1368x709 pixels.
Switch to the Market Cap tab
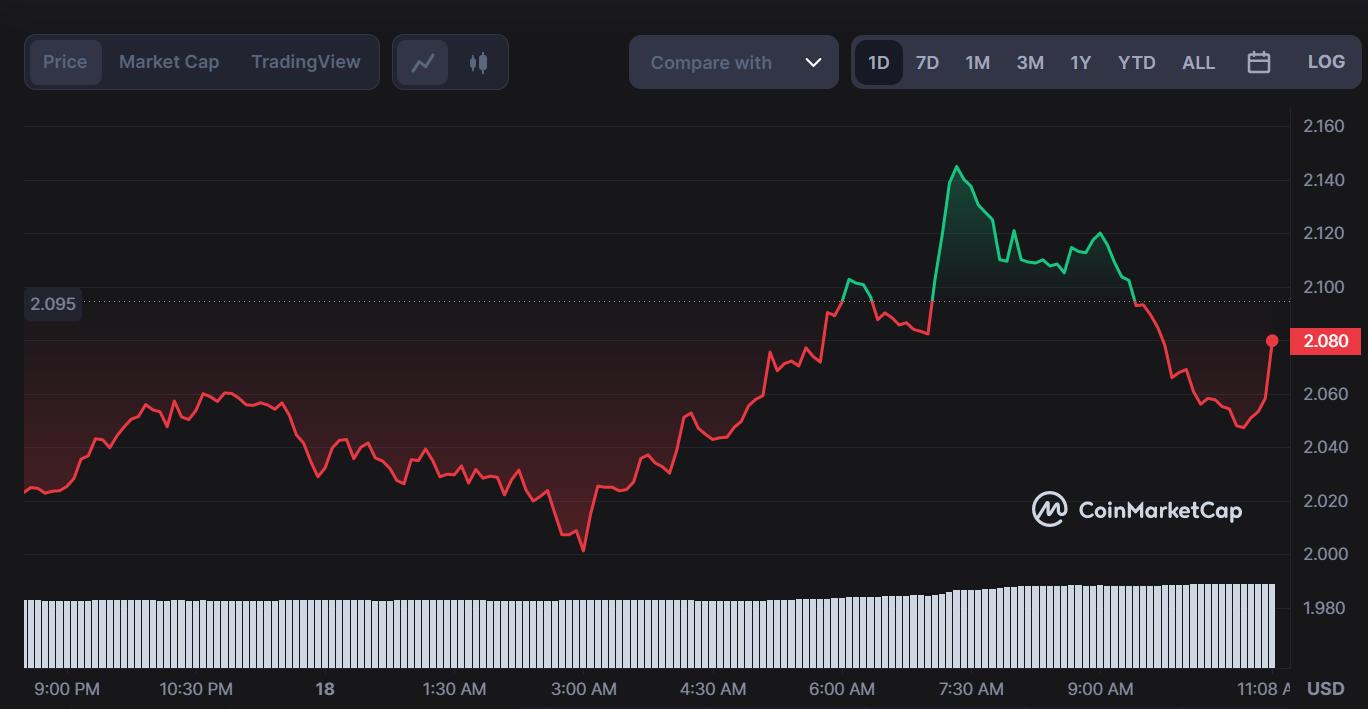pos(169,62)
